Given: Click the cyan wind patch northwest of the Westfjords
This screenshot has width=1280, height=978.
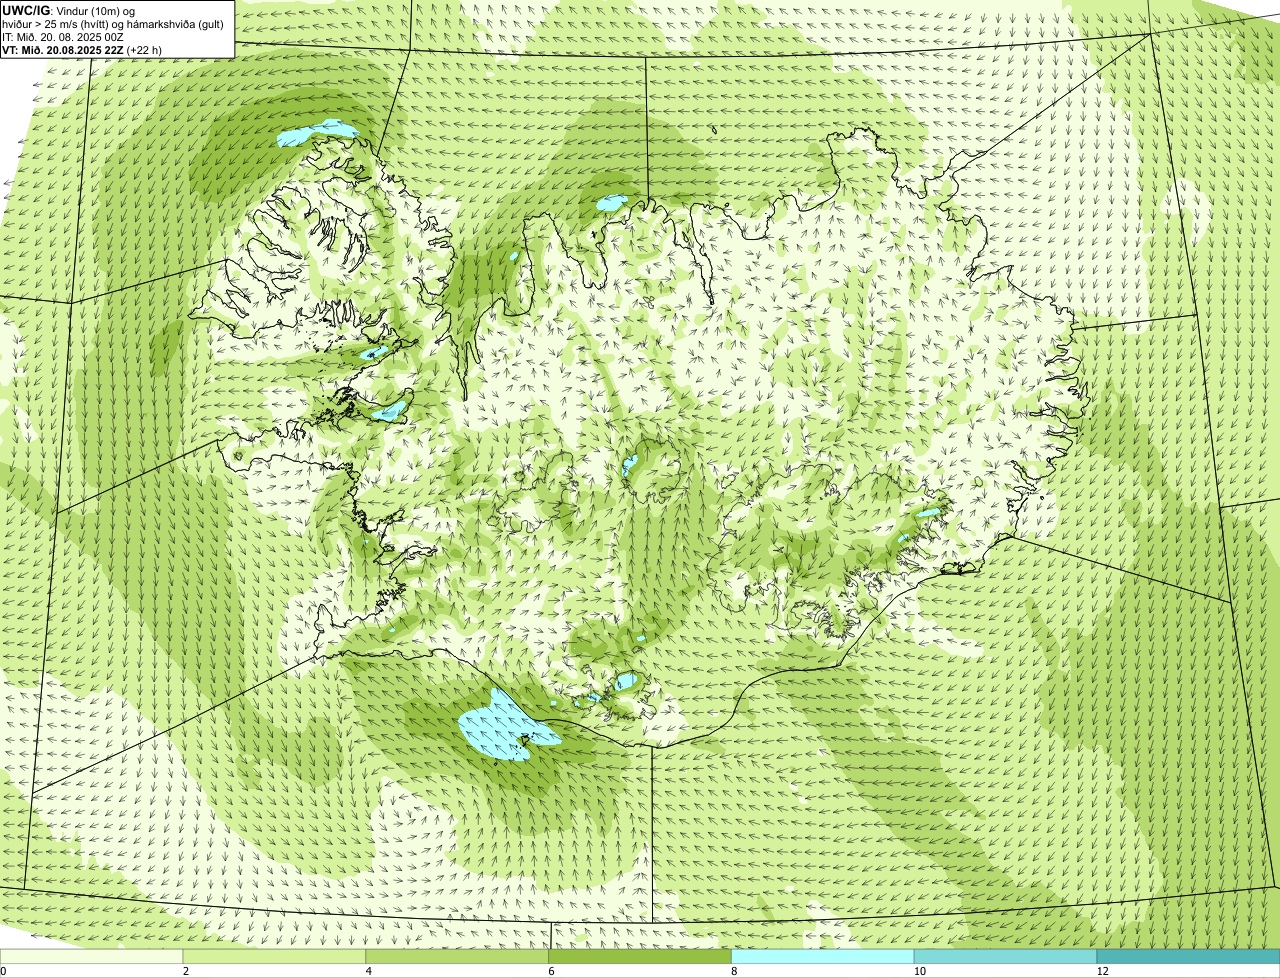Looking at the screenshot, I should tap(317, 132).
